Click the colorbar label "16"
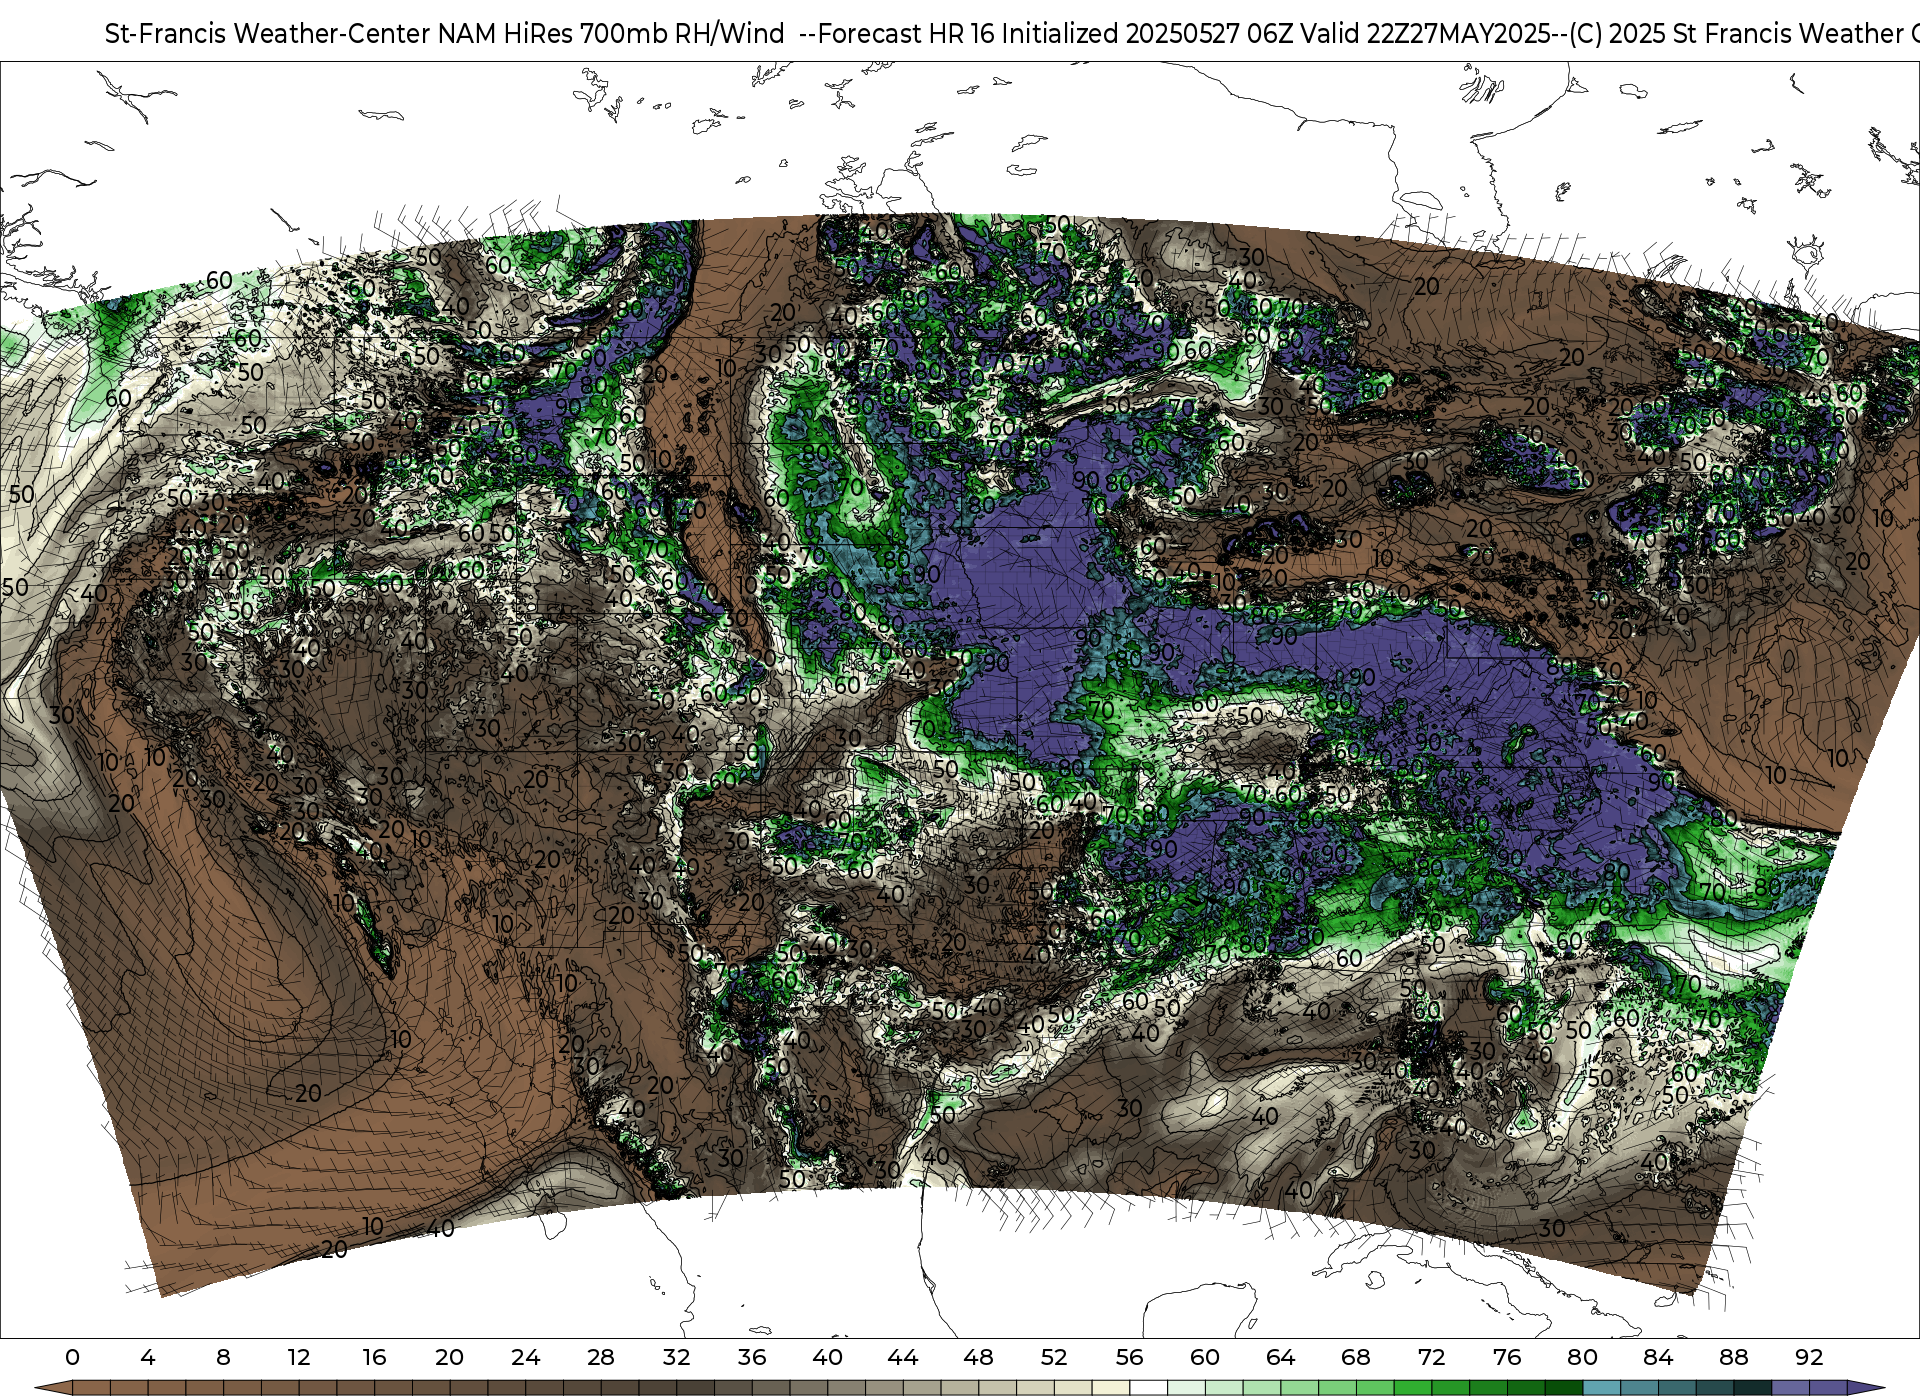Viewport: 1920px width, 1400px height. (374, 1357)
